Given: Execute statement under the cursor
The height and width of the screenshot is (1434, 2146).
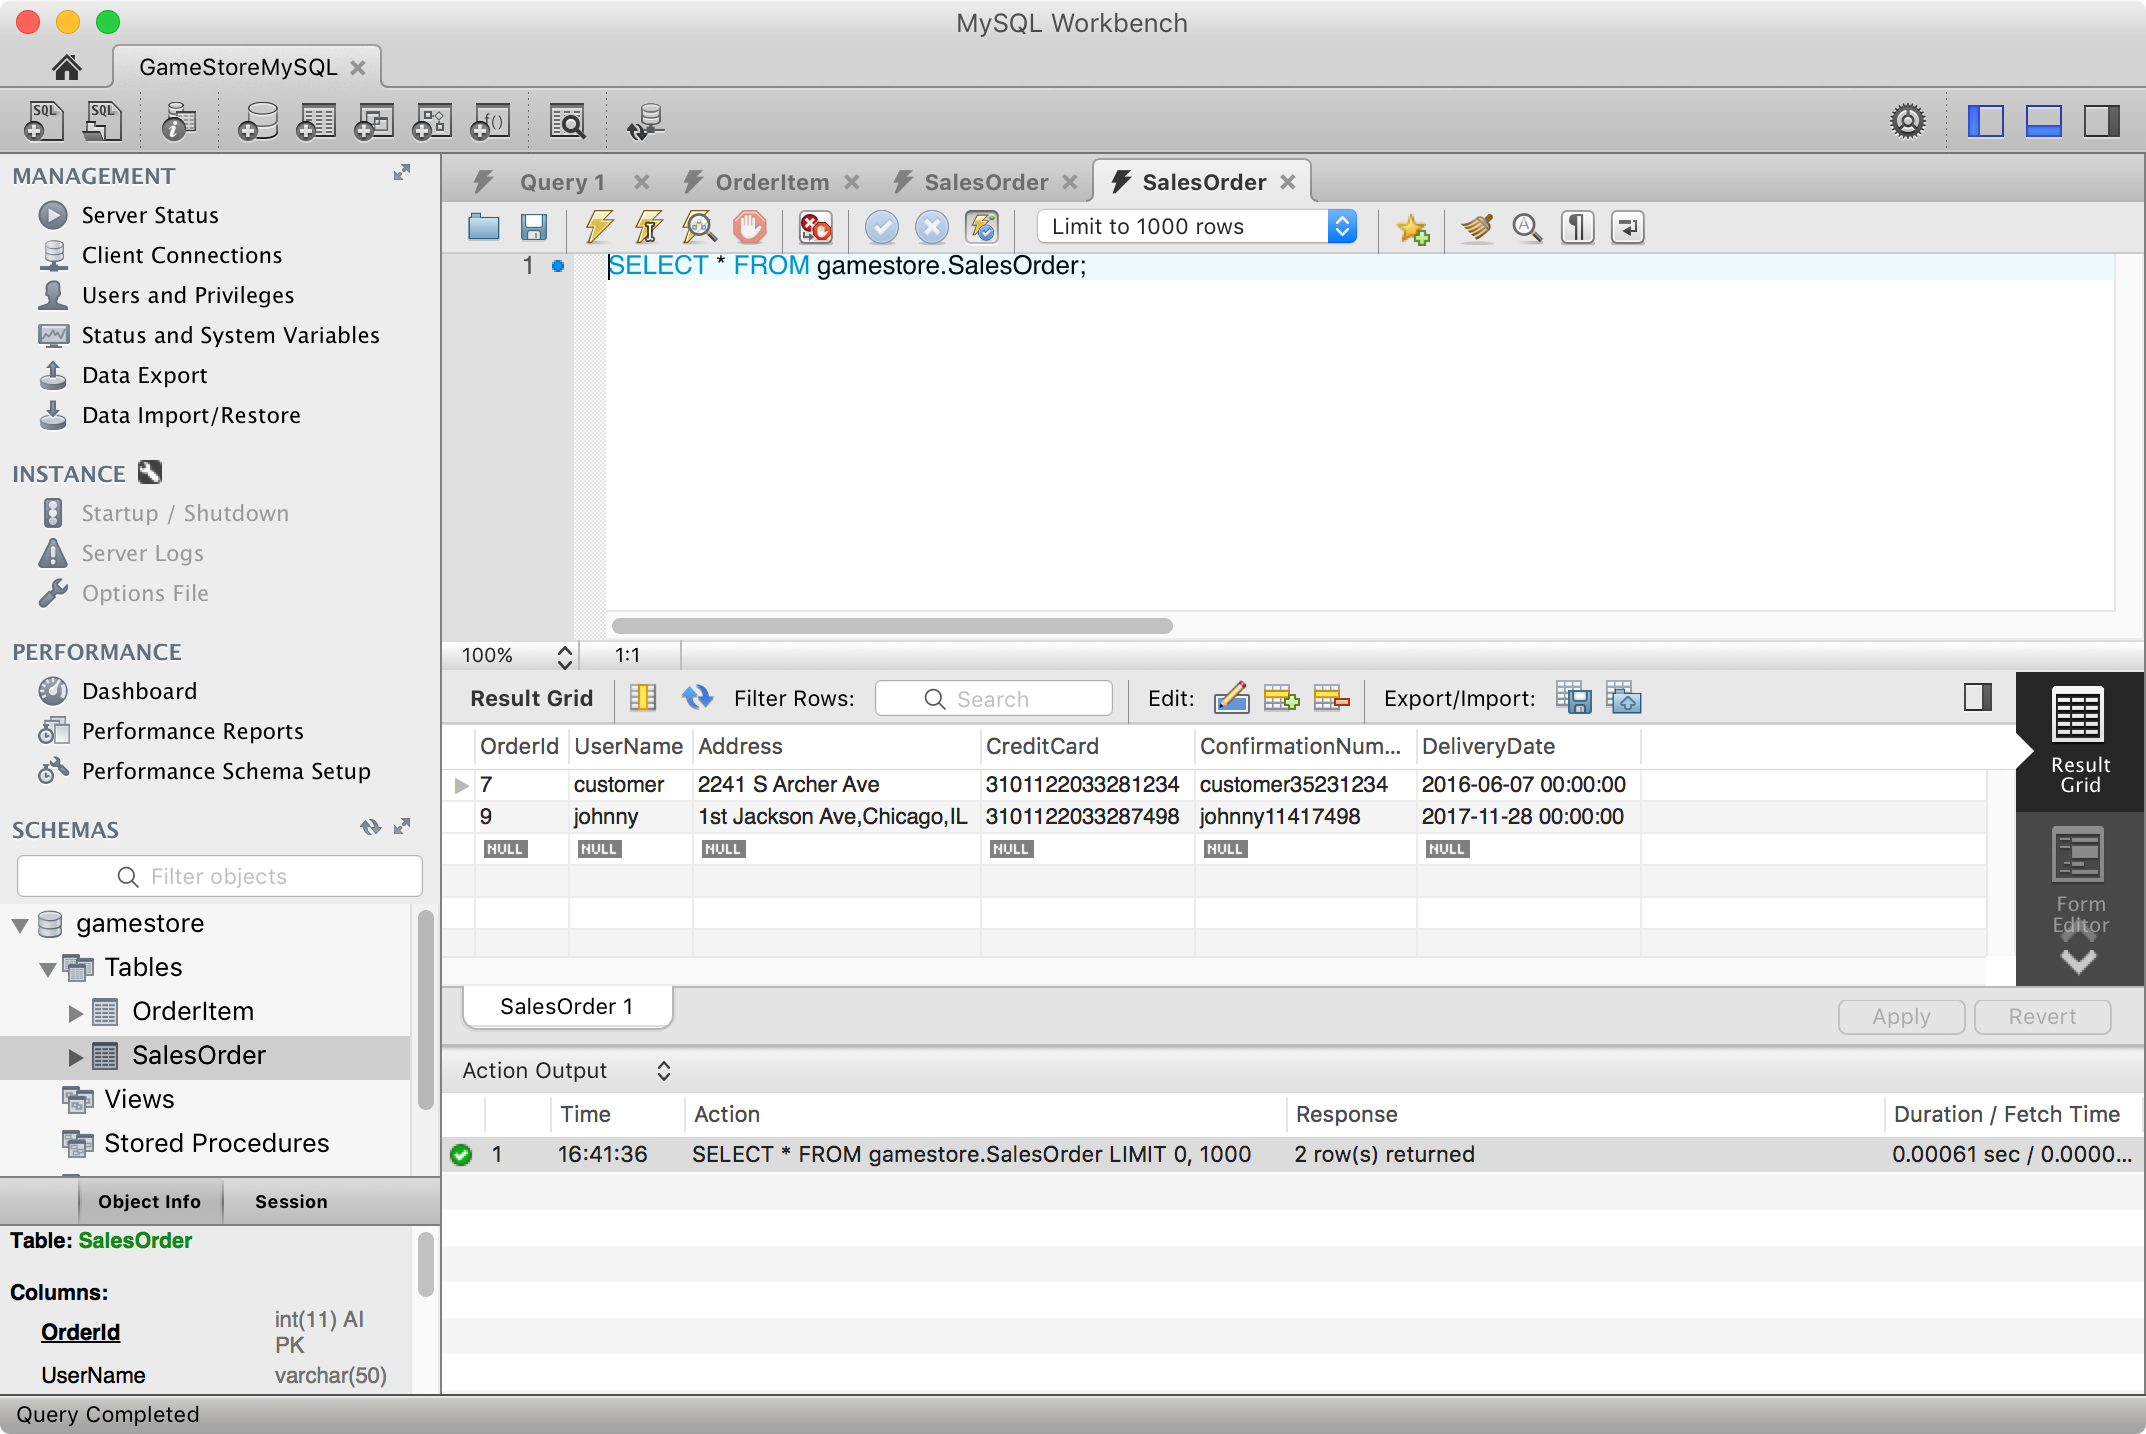Looking at the screenshot, I should pyautogui.click(x=649, y=227).
